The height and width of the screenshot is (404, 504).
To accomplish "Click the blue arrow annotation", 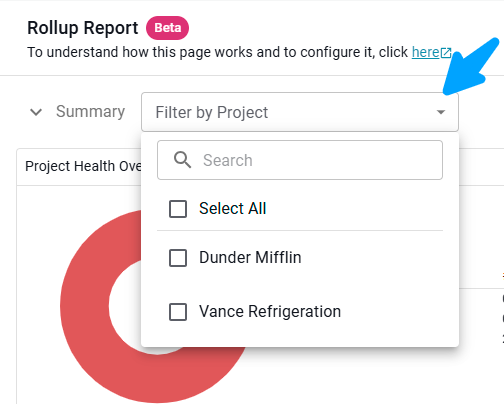I will coord(471,67).
